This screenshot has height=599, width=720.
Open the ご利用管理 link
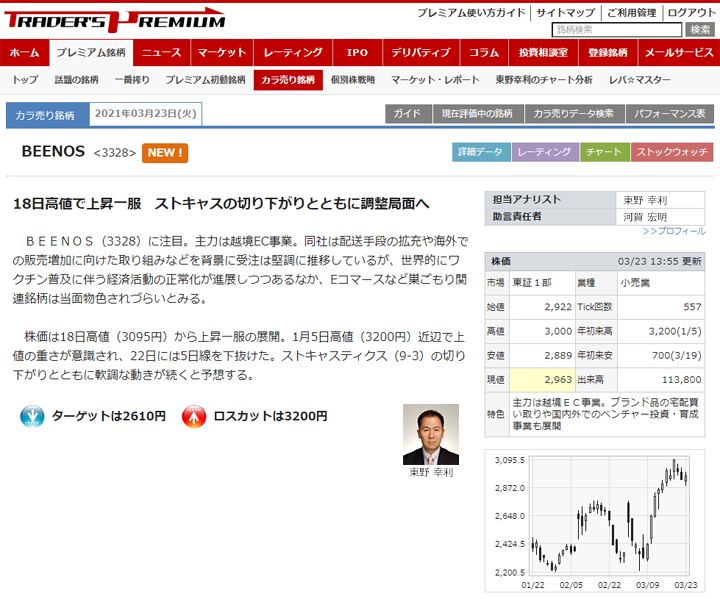coord(632,13)
